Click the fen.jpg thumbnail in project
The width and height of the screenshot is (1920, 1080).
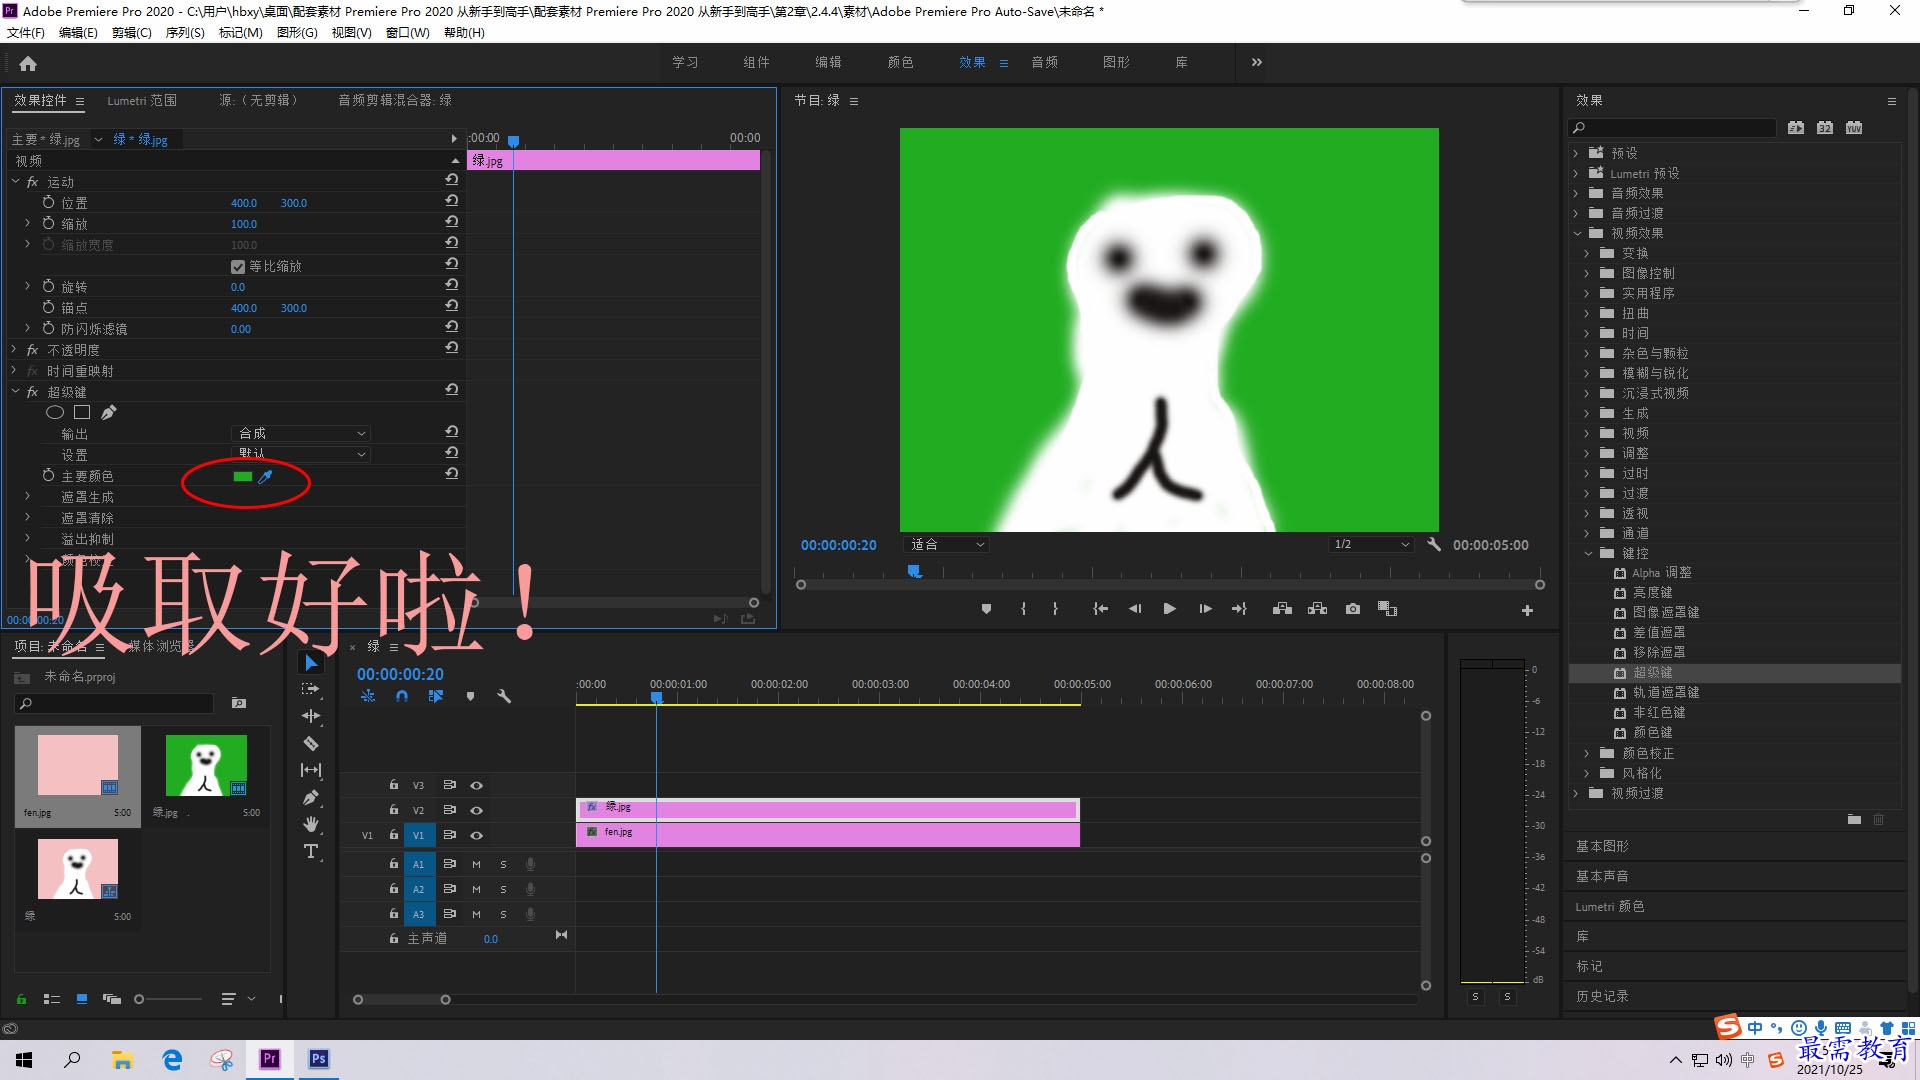(x=78, y=765)
